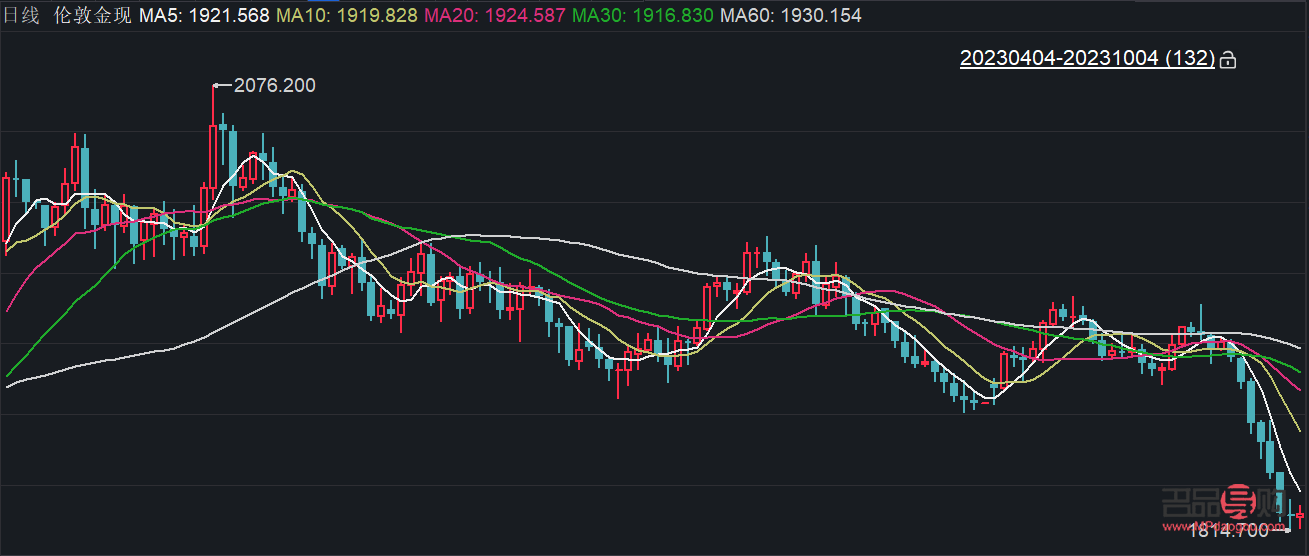Click the 2076.200 high price marker
Image resolution: width=1309 pixels, height=556 pixels.
point(274,86)
